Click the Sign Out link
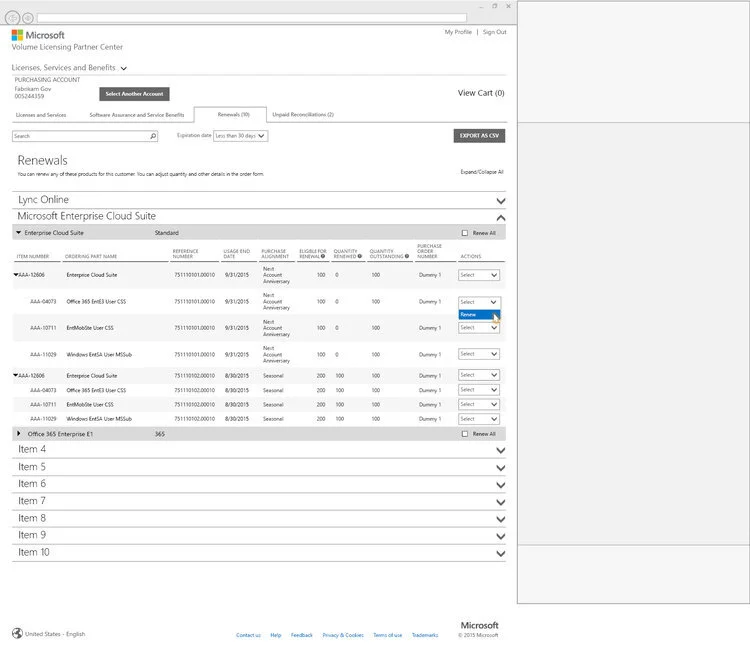 [495, 32]
